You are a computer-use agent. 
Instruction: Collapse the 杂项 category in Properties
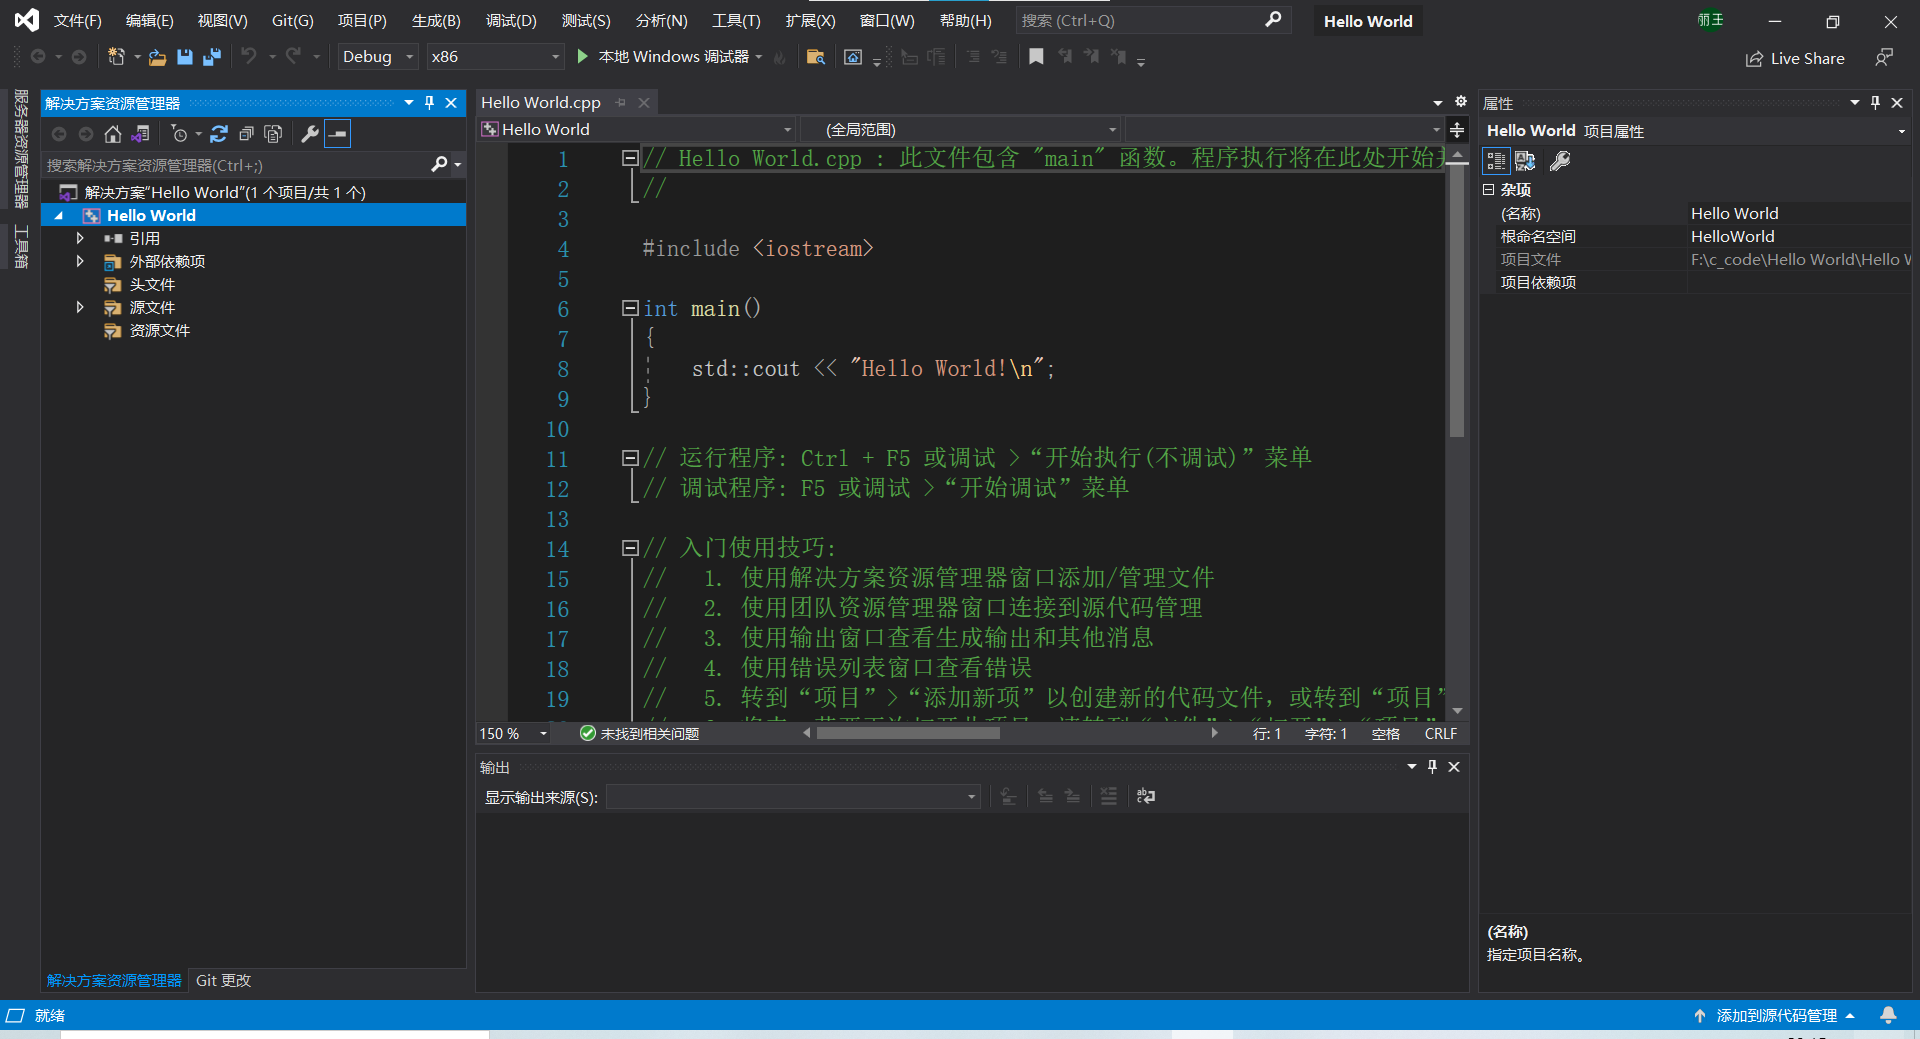(x=1488, y=189)
